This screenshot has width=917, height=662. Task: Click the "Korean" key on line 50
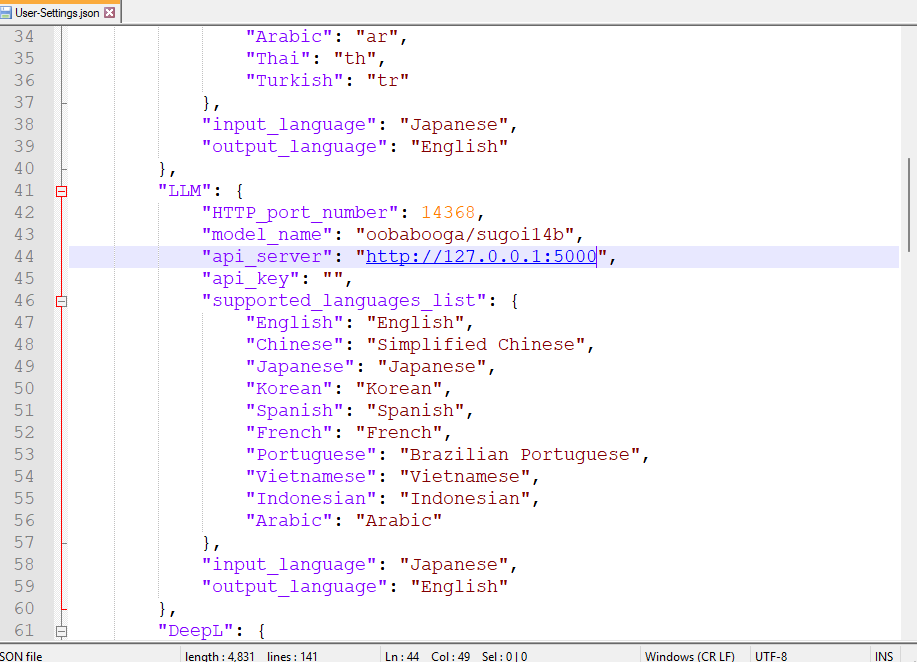click(289, 388)
